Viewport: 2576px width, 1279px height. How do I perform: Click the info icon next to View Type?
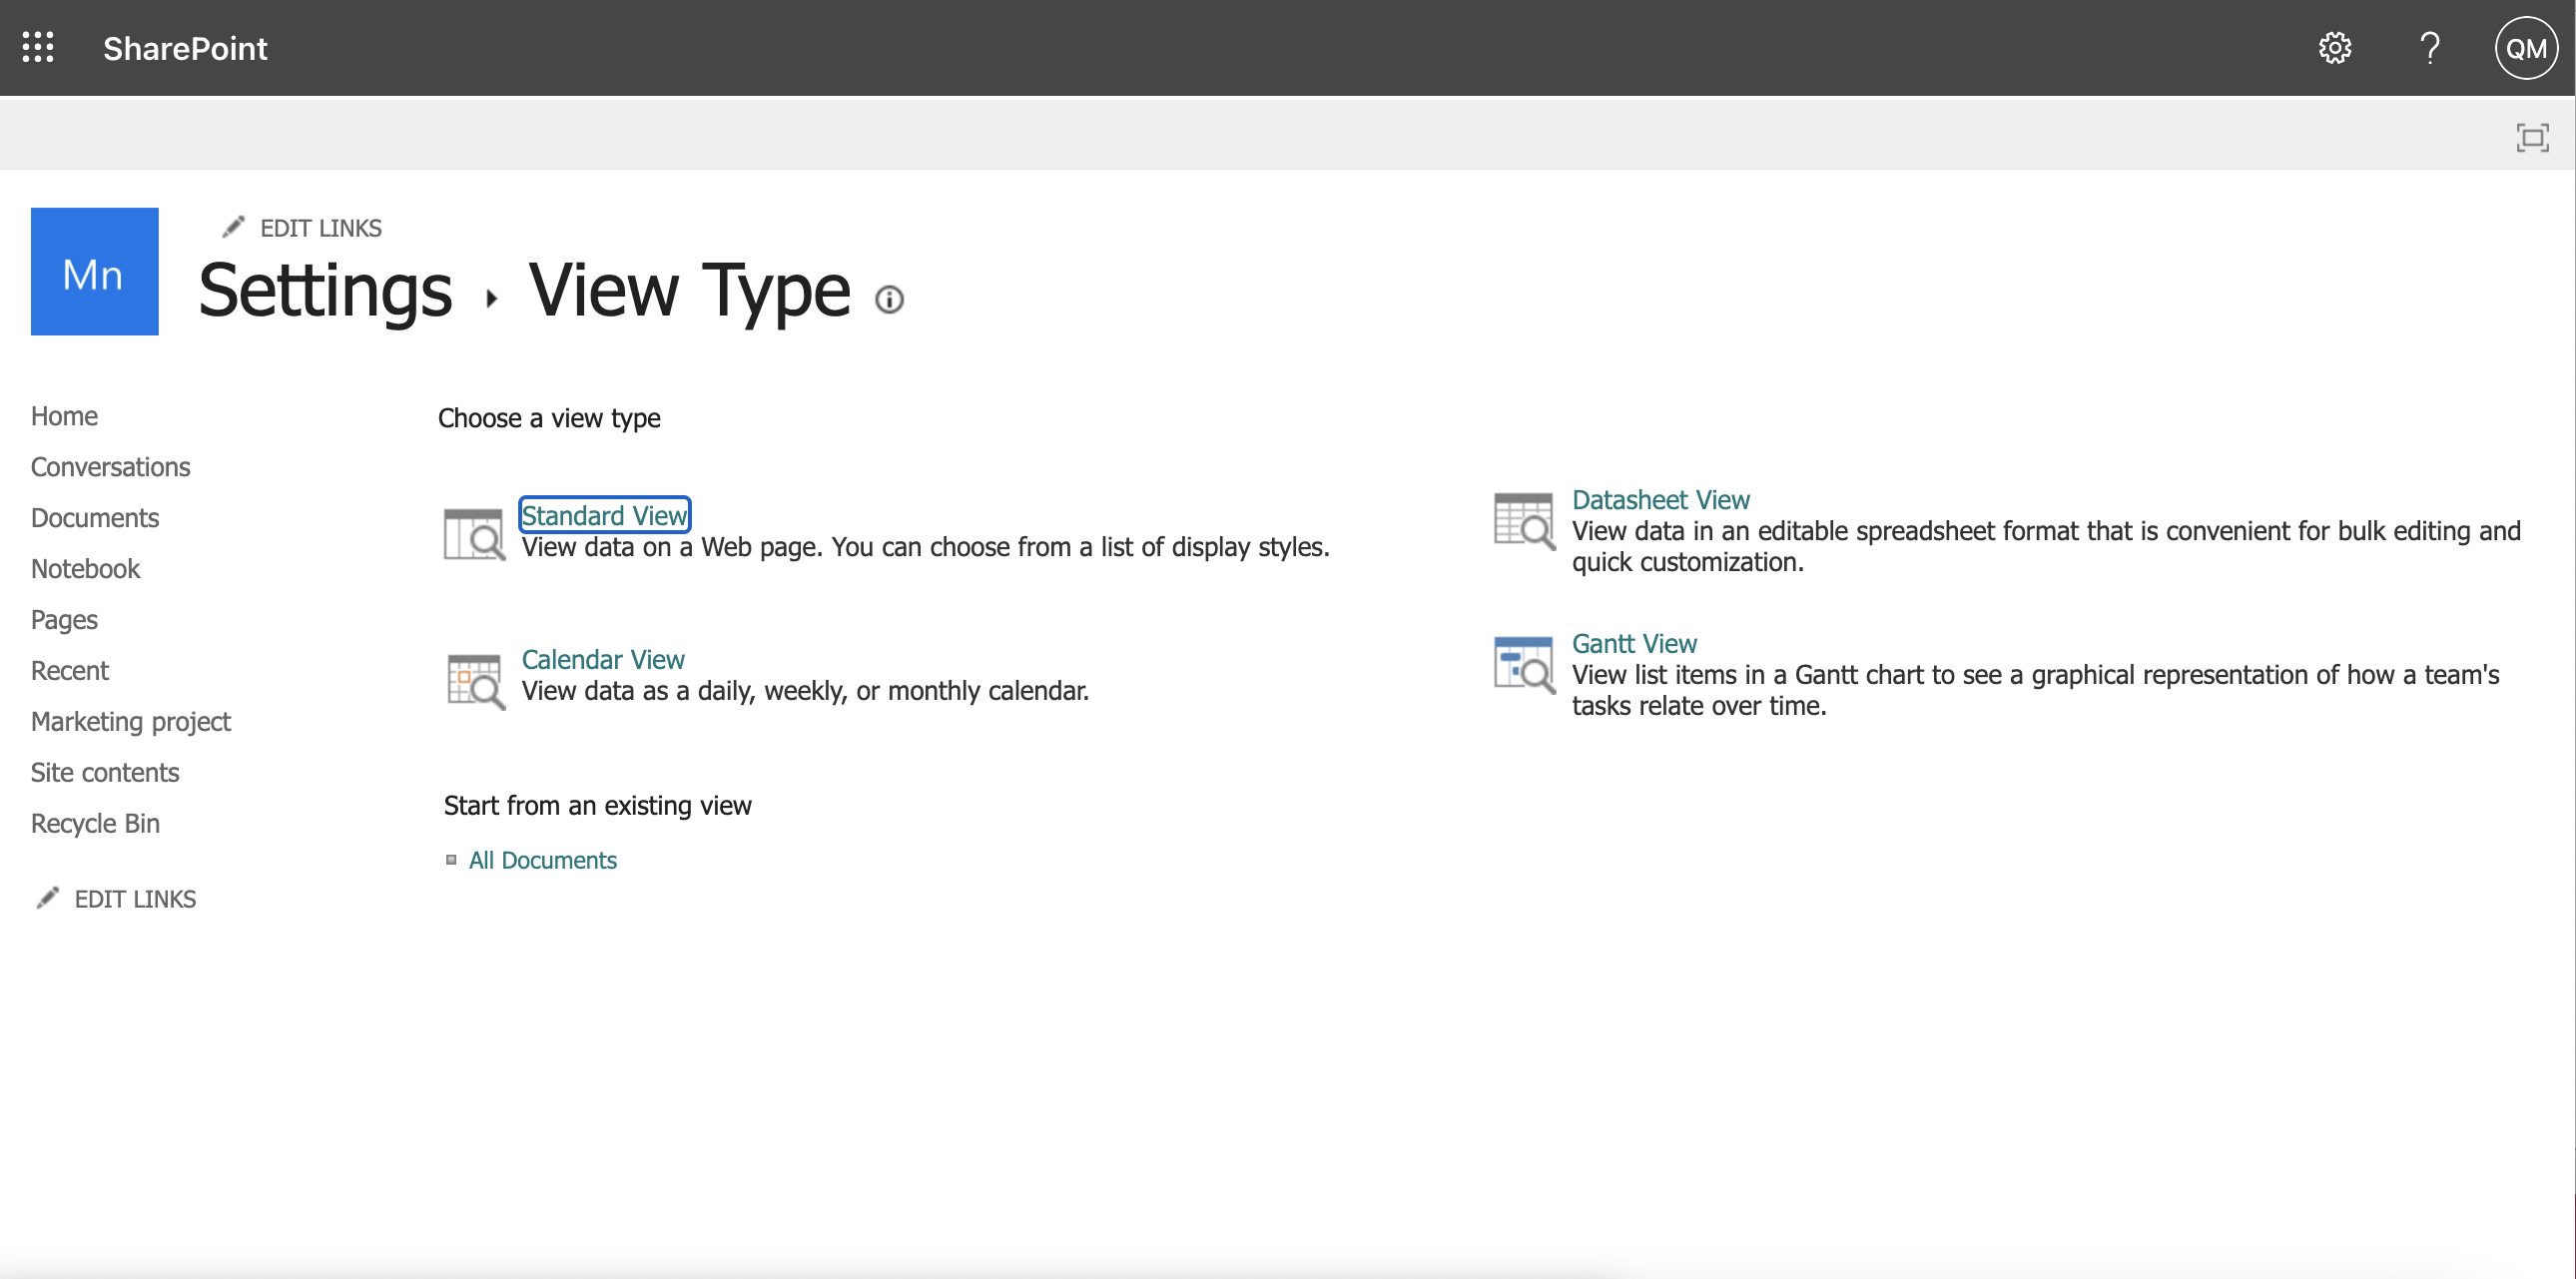[x=889, y=299]
